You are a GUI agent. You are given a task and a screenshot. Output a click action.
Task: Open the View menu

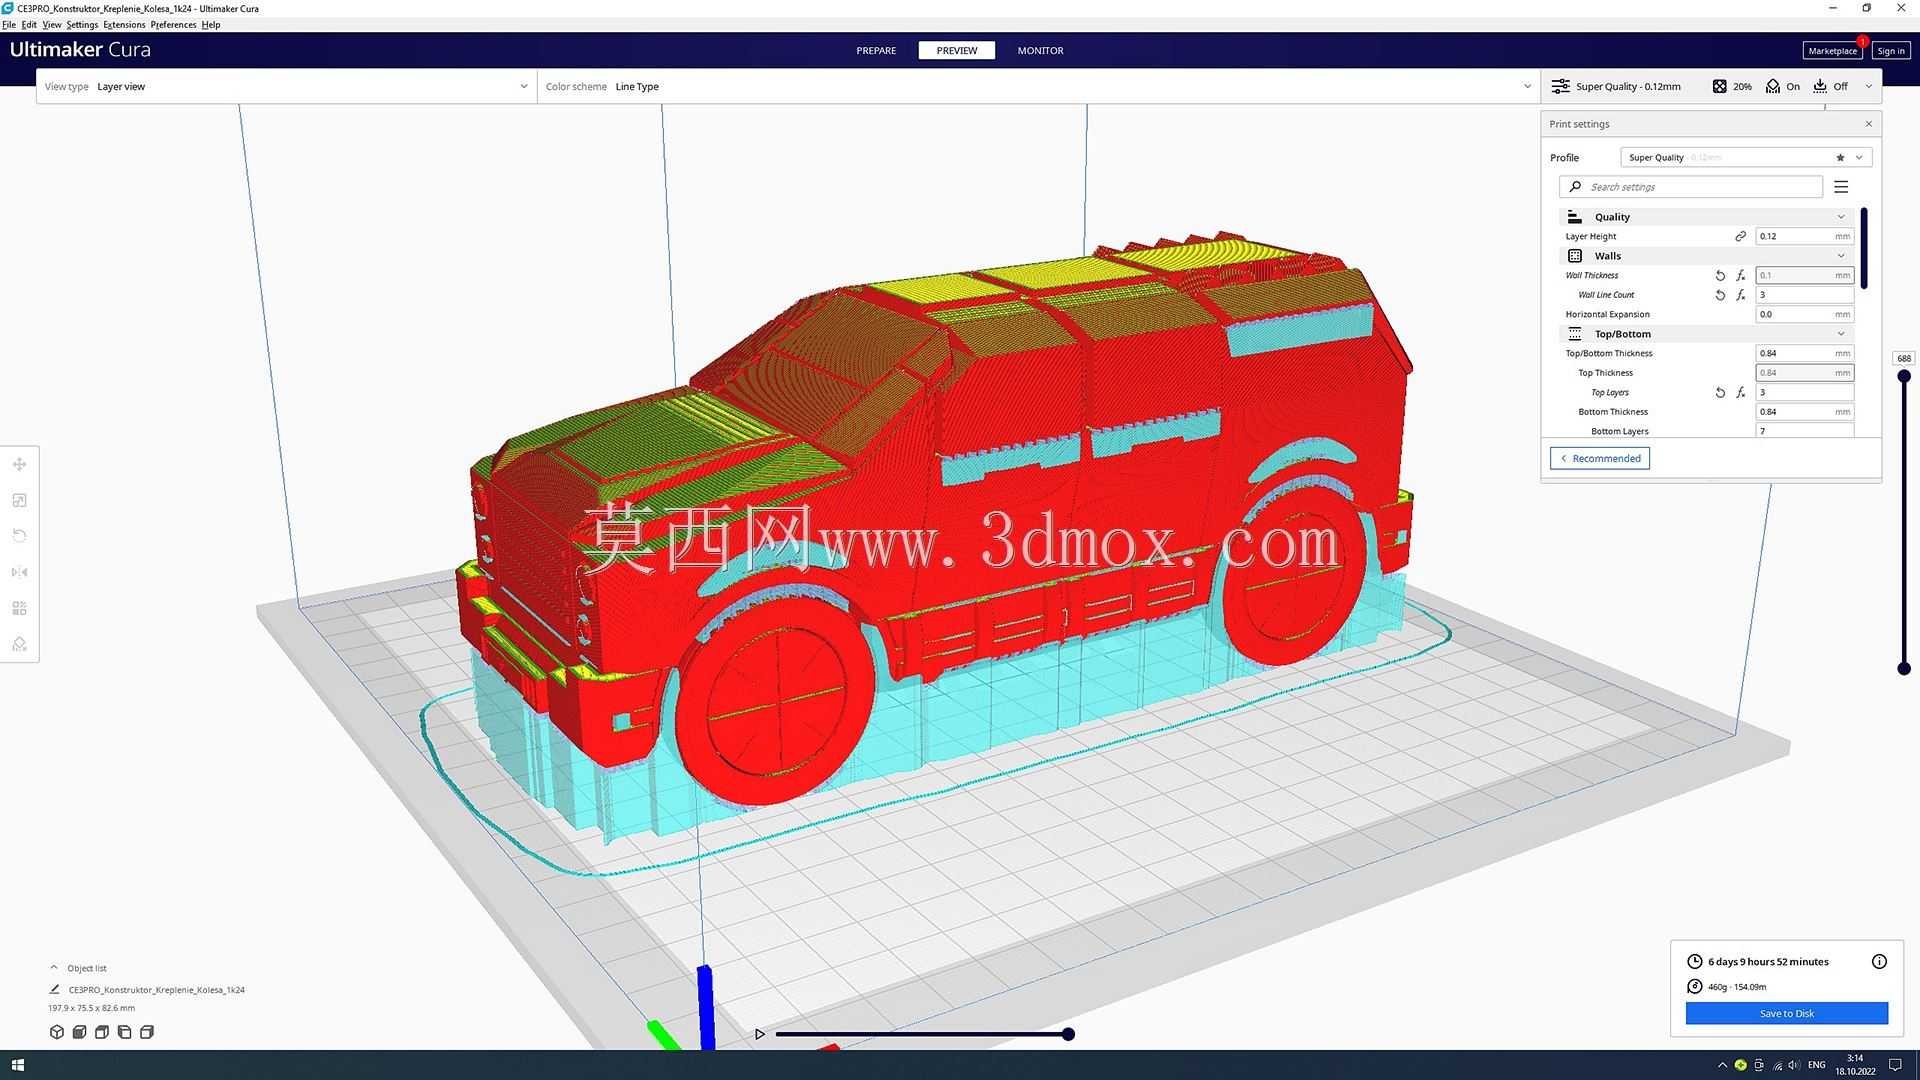point(52,25)
